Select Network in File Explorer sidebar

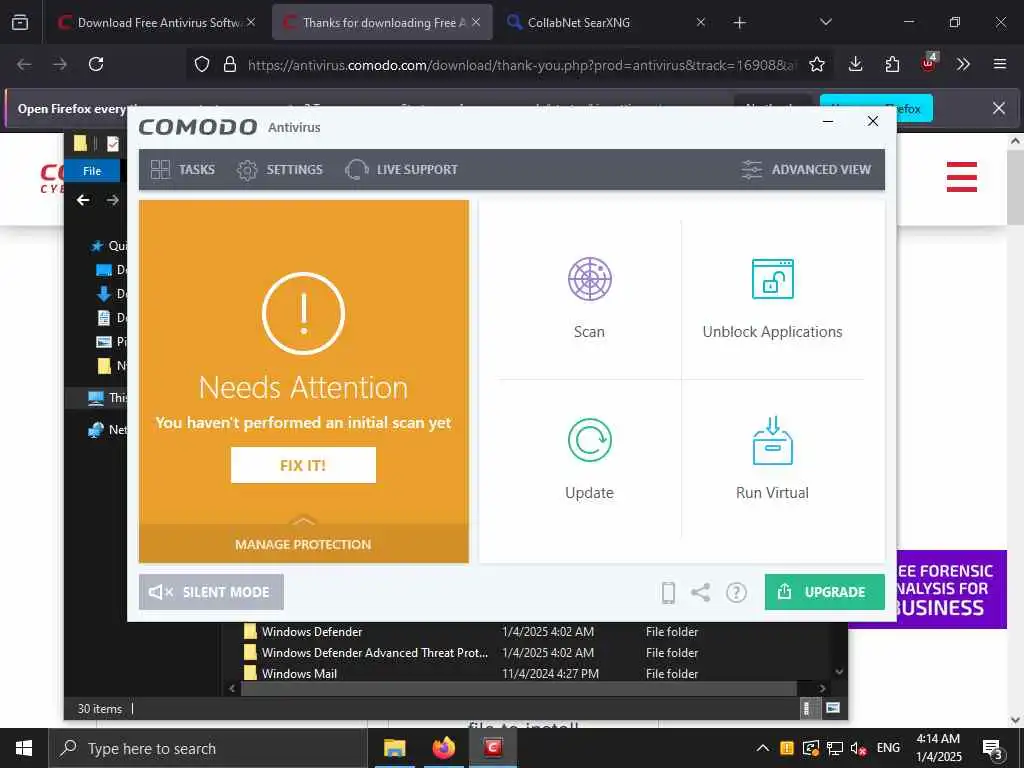pos(106,430)
